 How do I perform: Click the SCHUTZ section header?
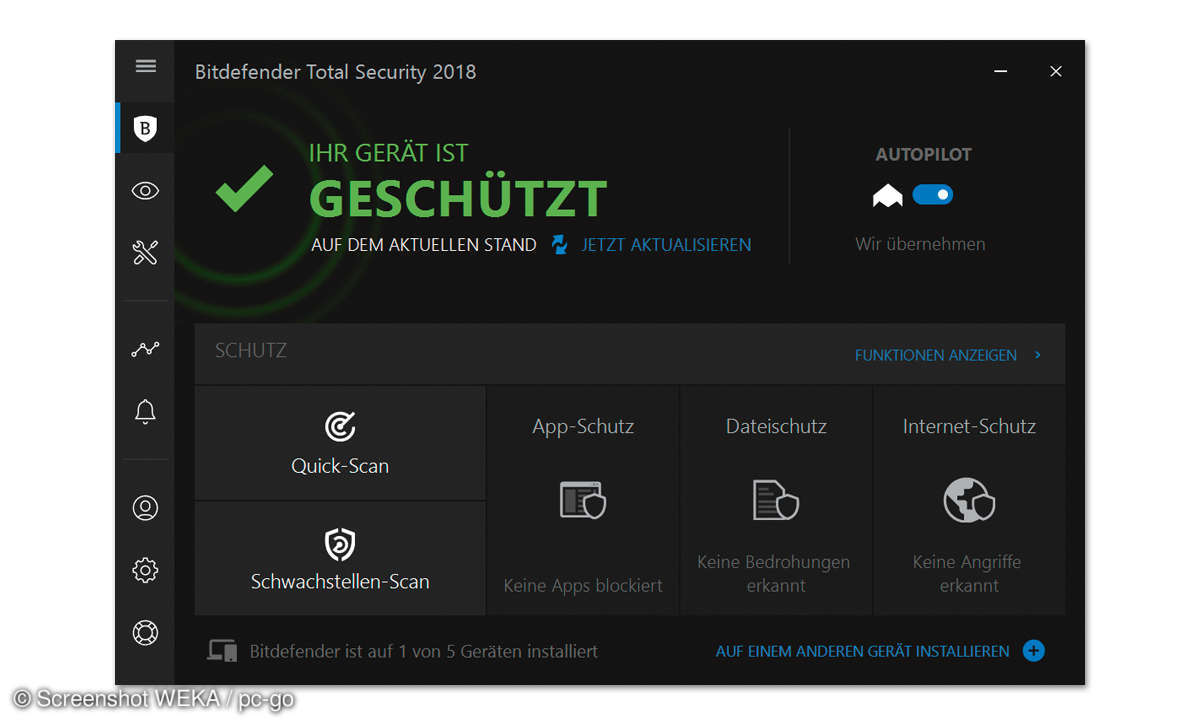pyautogui.click(x=251, y=351)
